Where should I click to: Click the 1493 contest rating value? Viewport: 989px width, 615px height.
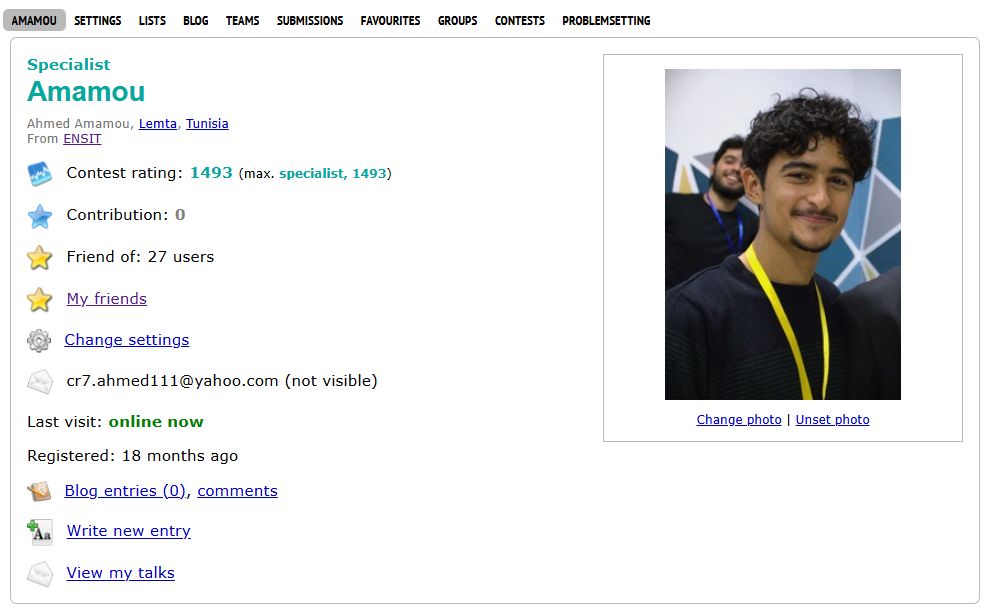click(211, 173)
